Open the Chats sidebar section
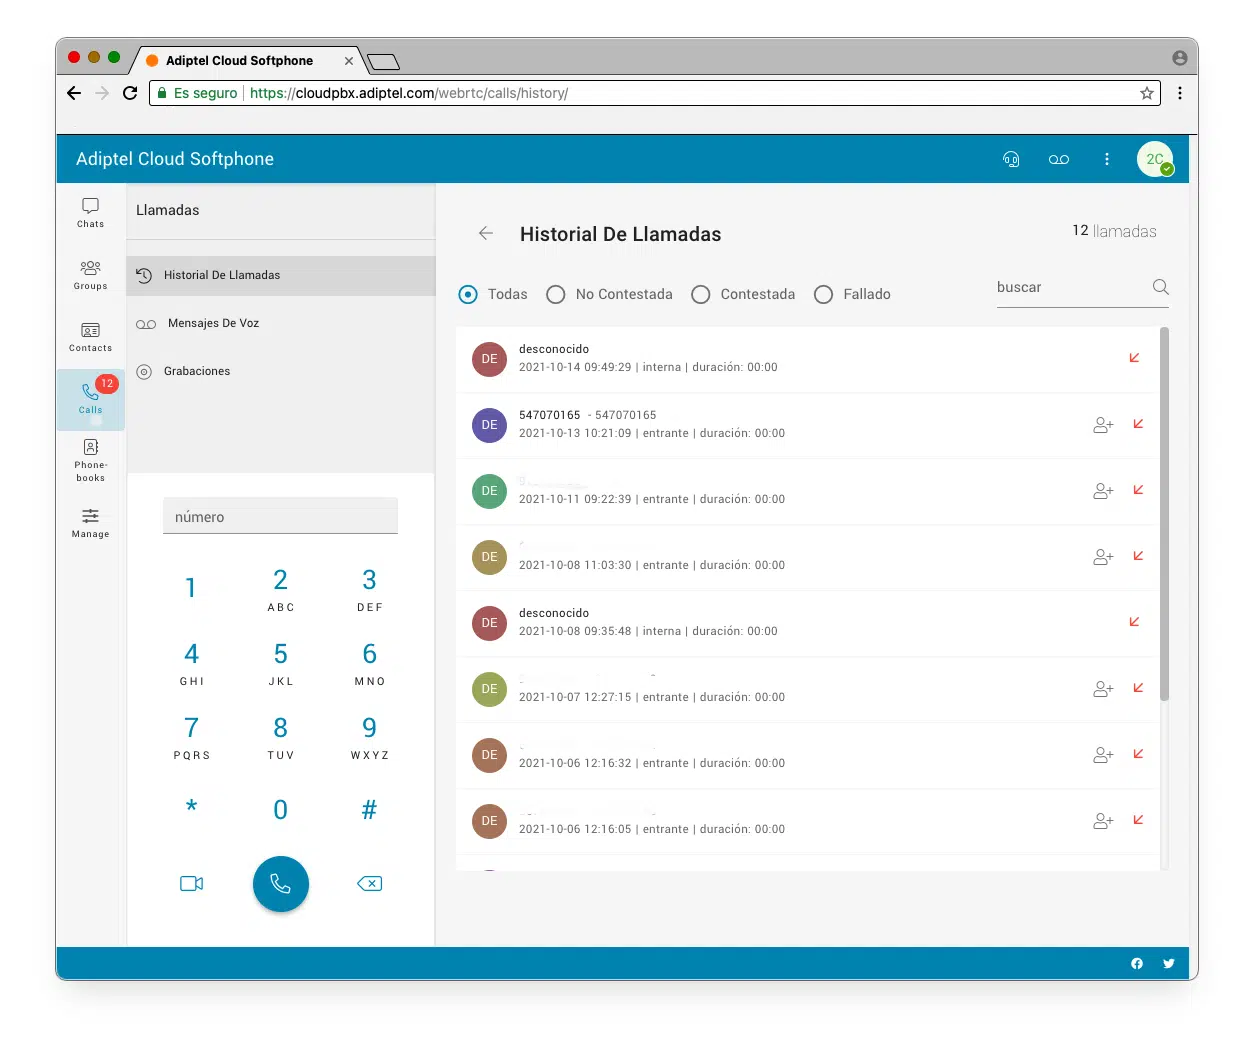This screenshot has height=1054, width=1254. pyautogui.click(x=90, y=213)
